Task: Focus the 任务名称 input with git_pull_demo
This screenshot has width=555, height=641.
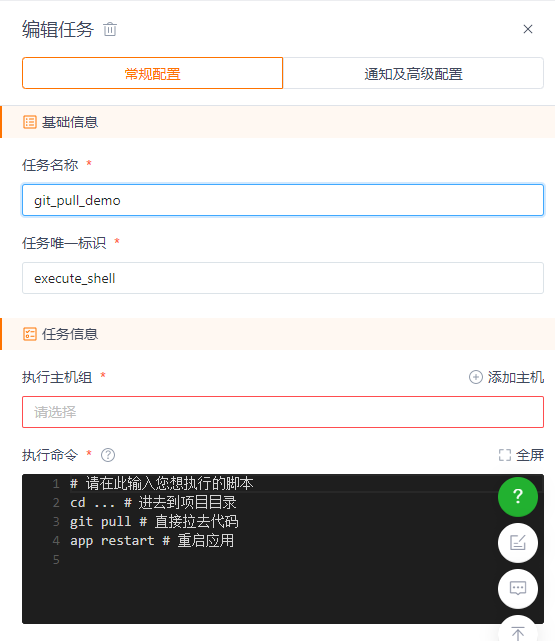Action: [x=283, y=200]
